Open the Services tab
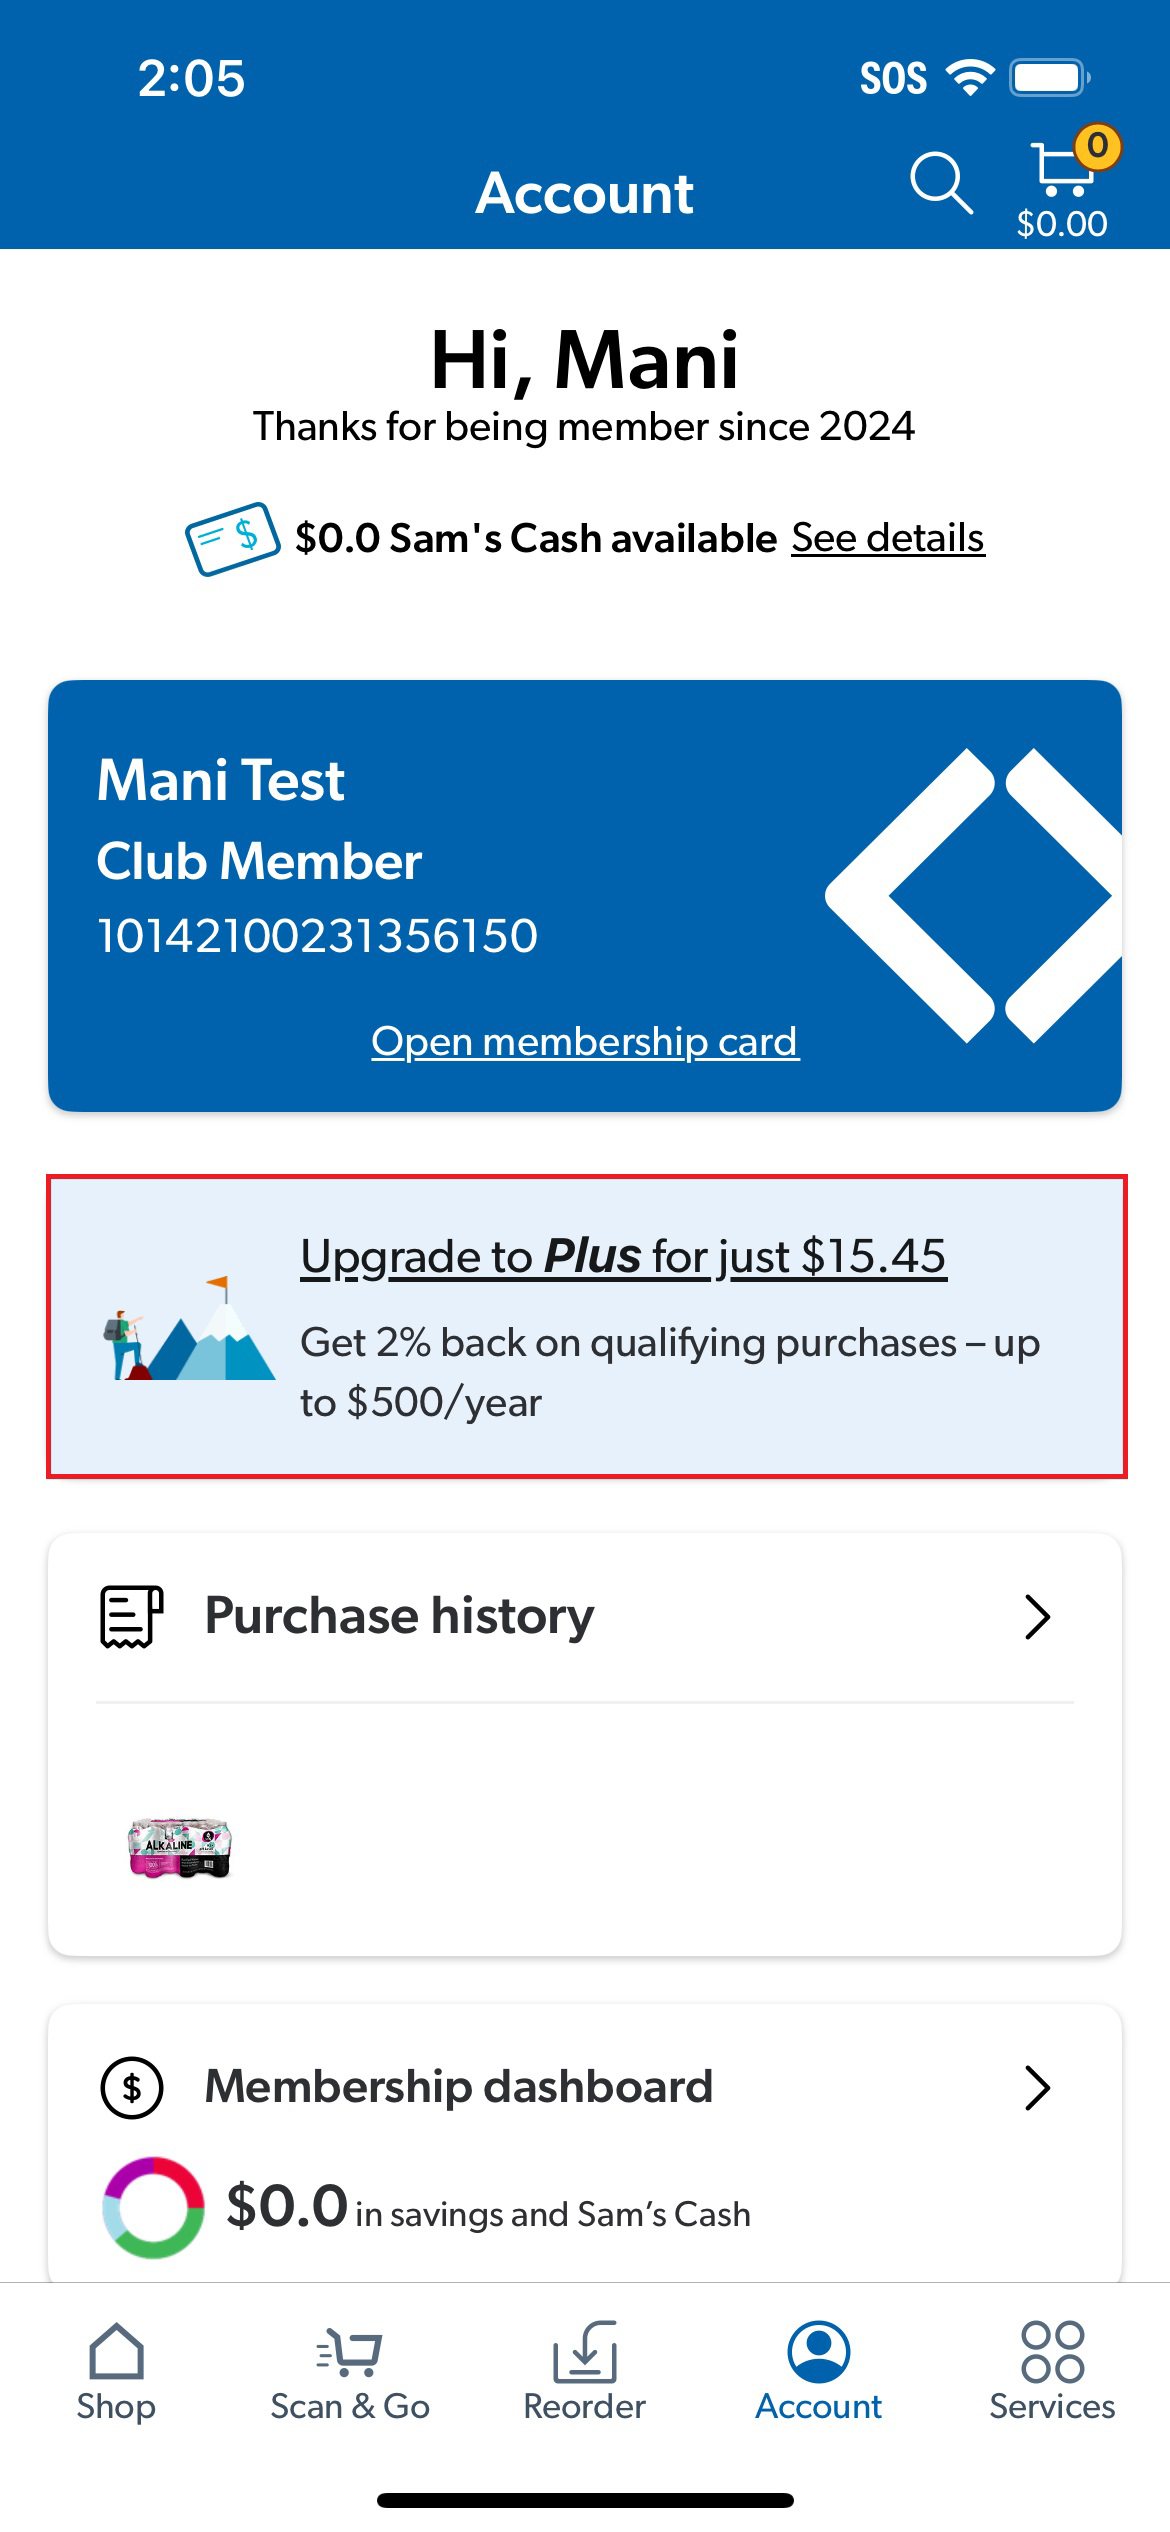The width and height of the screenshot is (1170, 2532). 1052,2372
